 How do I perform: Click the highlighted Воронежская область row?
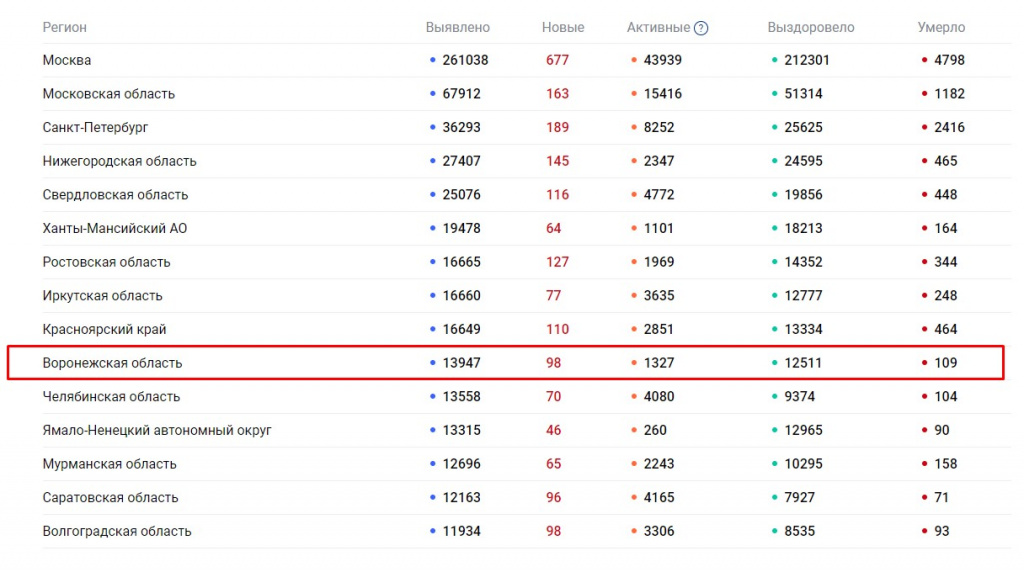point(112,363)
